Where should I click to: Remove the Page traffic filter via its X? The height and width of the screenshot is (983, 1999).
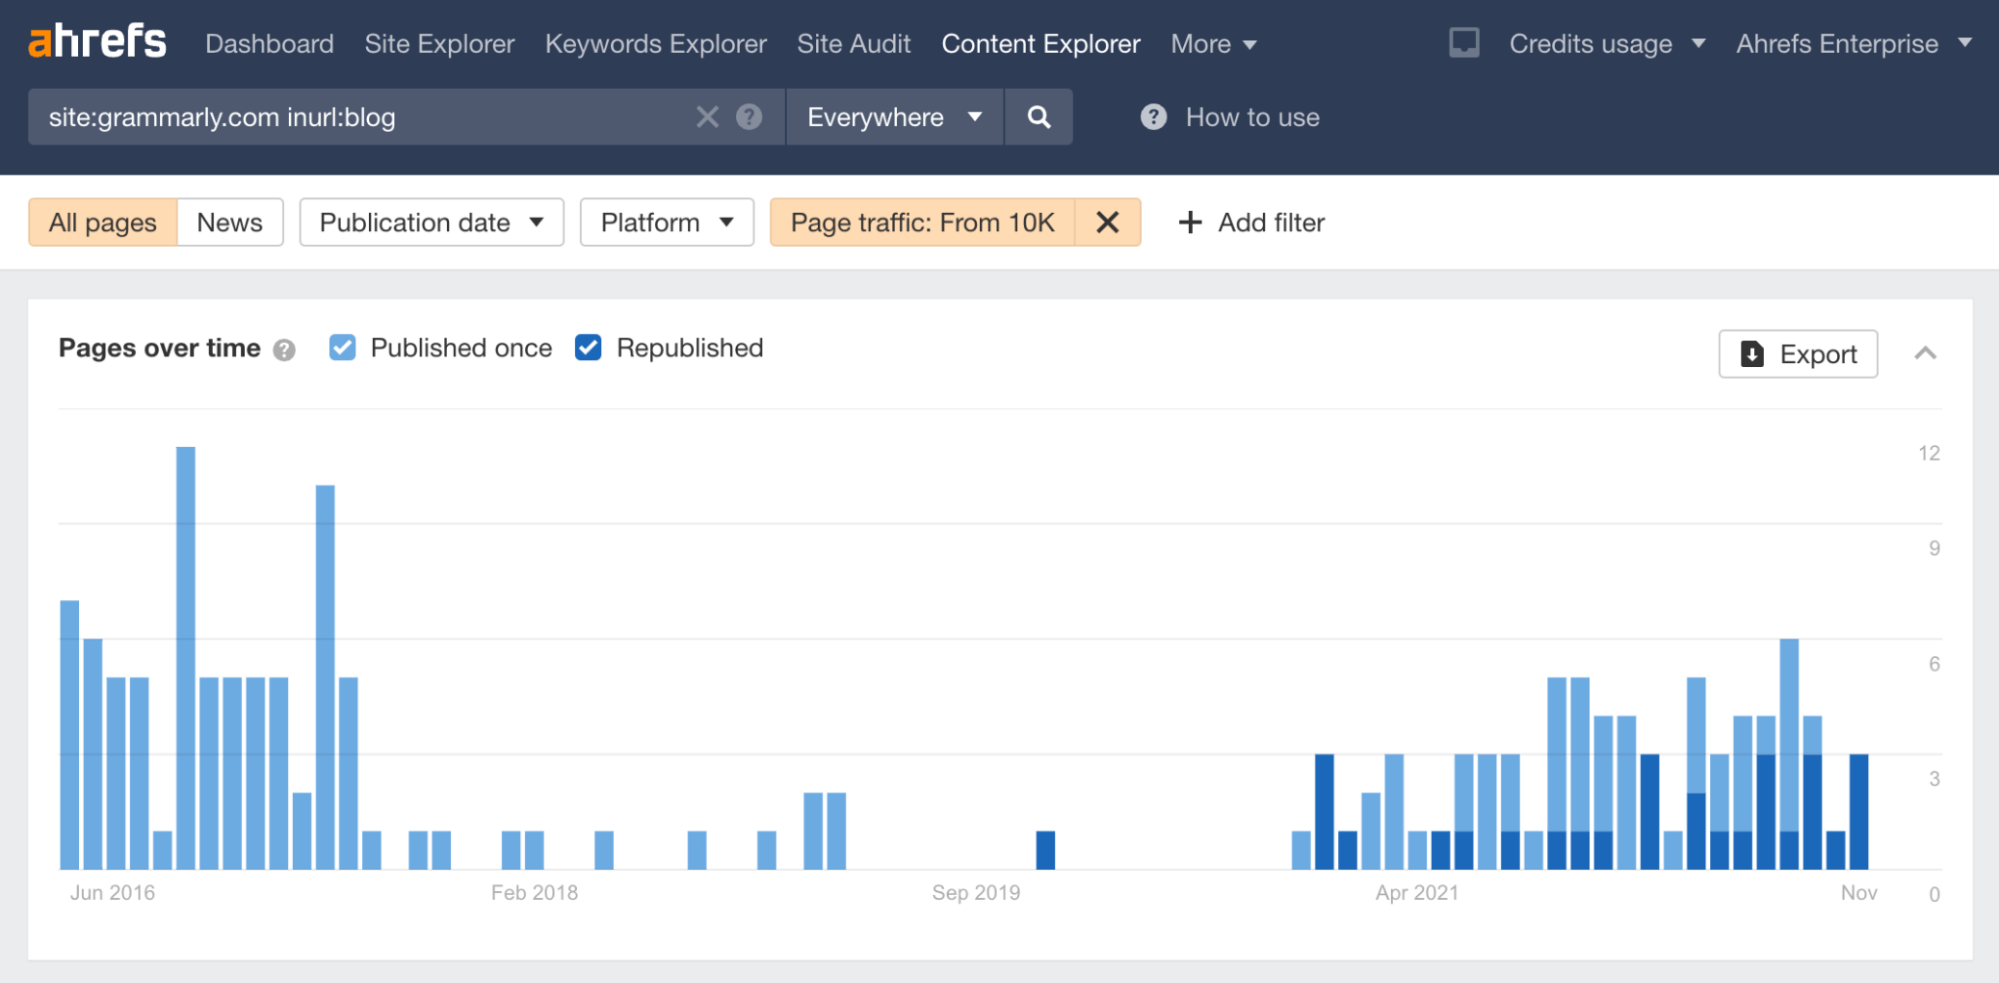tap(1107, 222)
